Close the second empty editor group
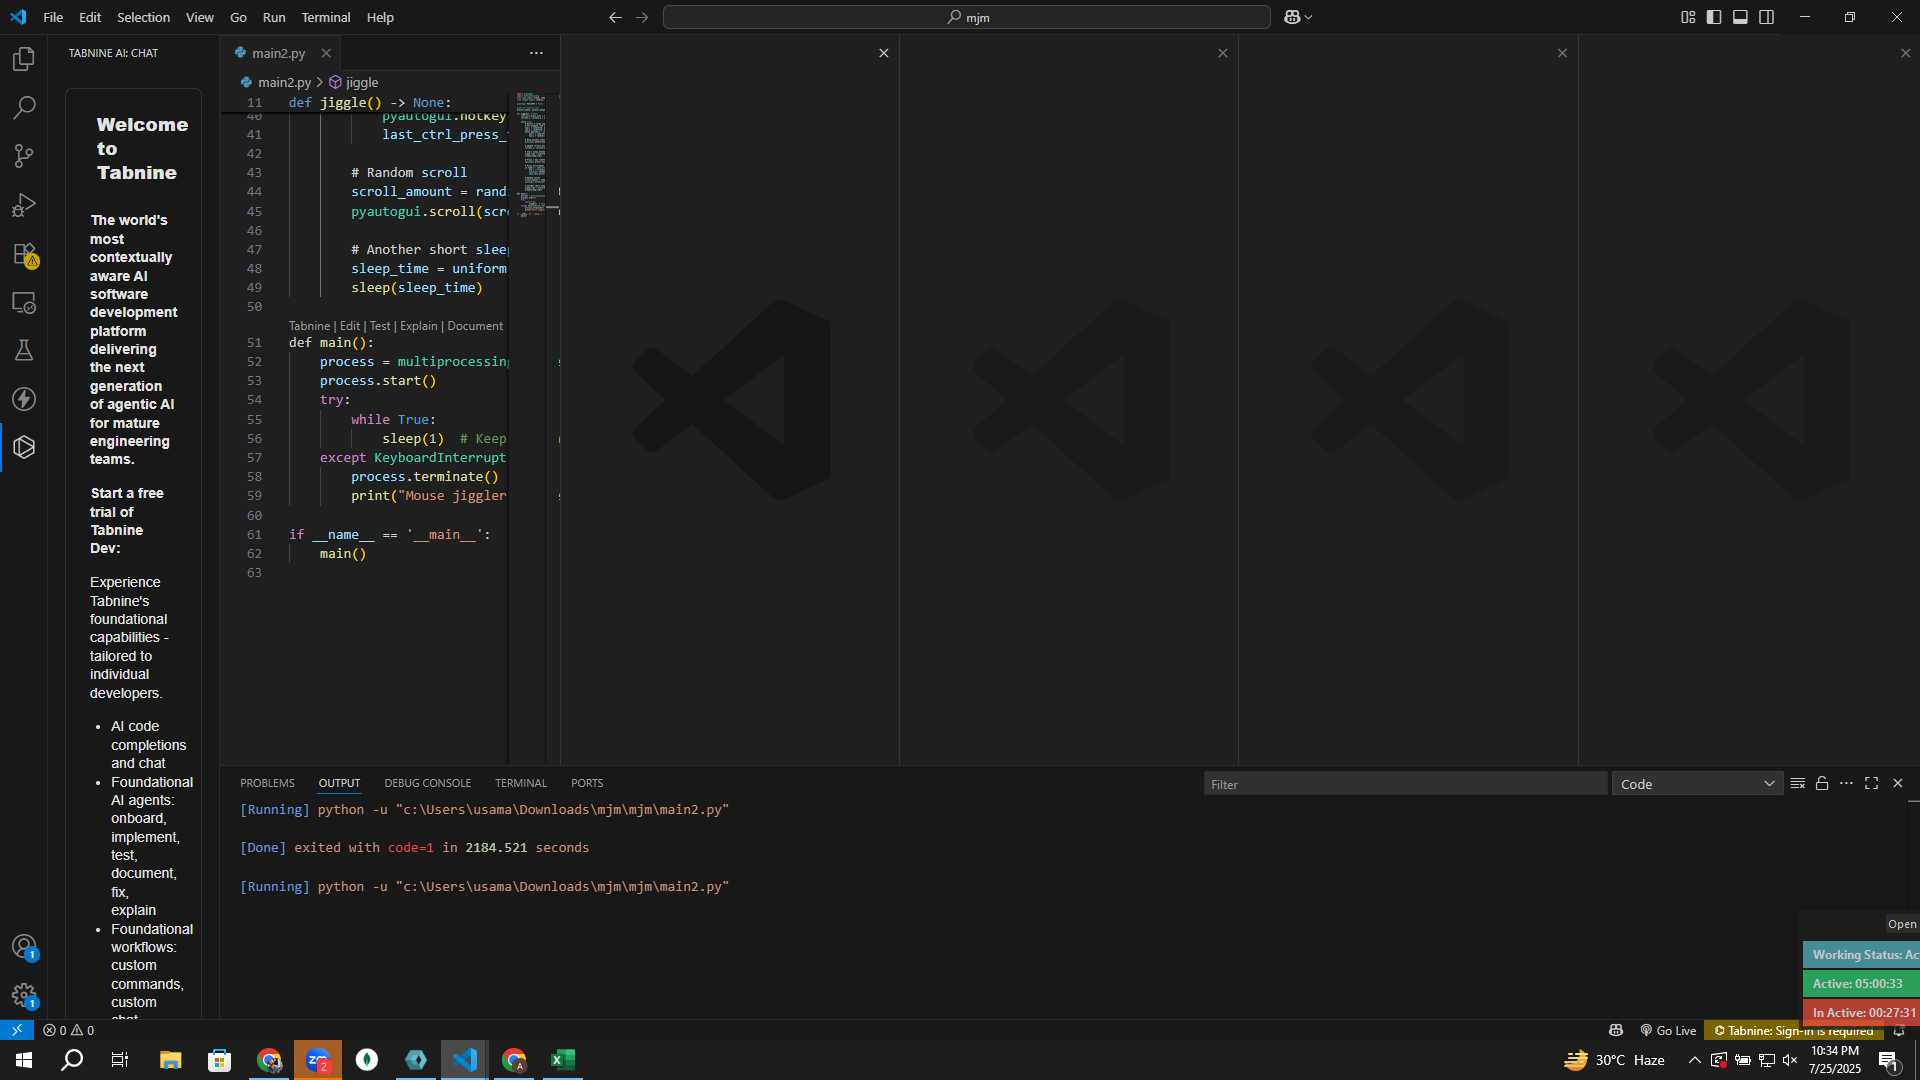This screenshot has width=1920, height=1080. tap(1222, 53)
